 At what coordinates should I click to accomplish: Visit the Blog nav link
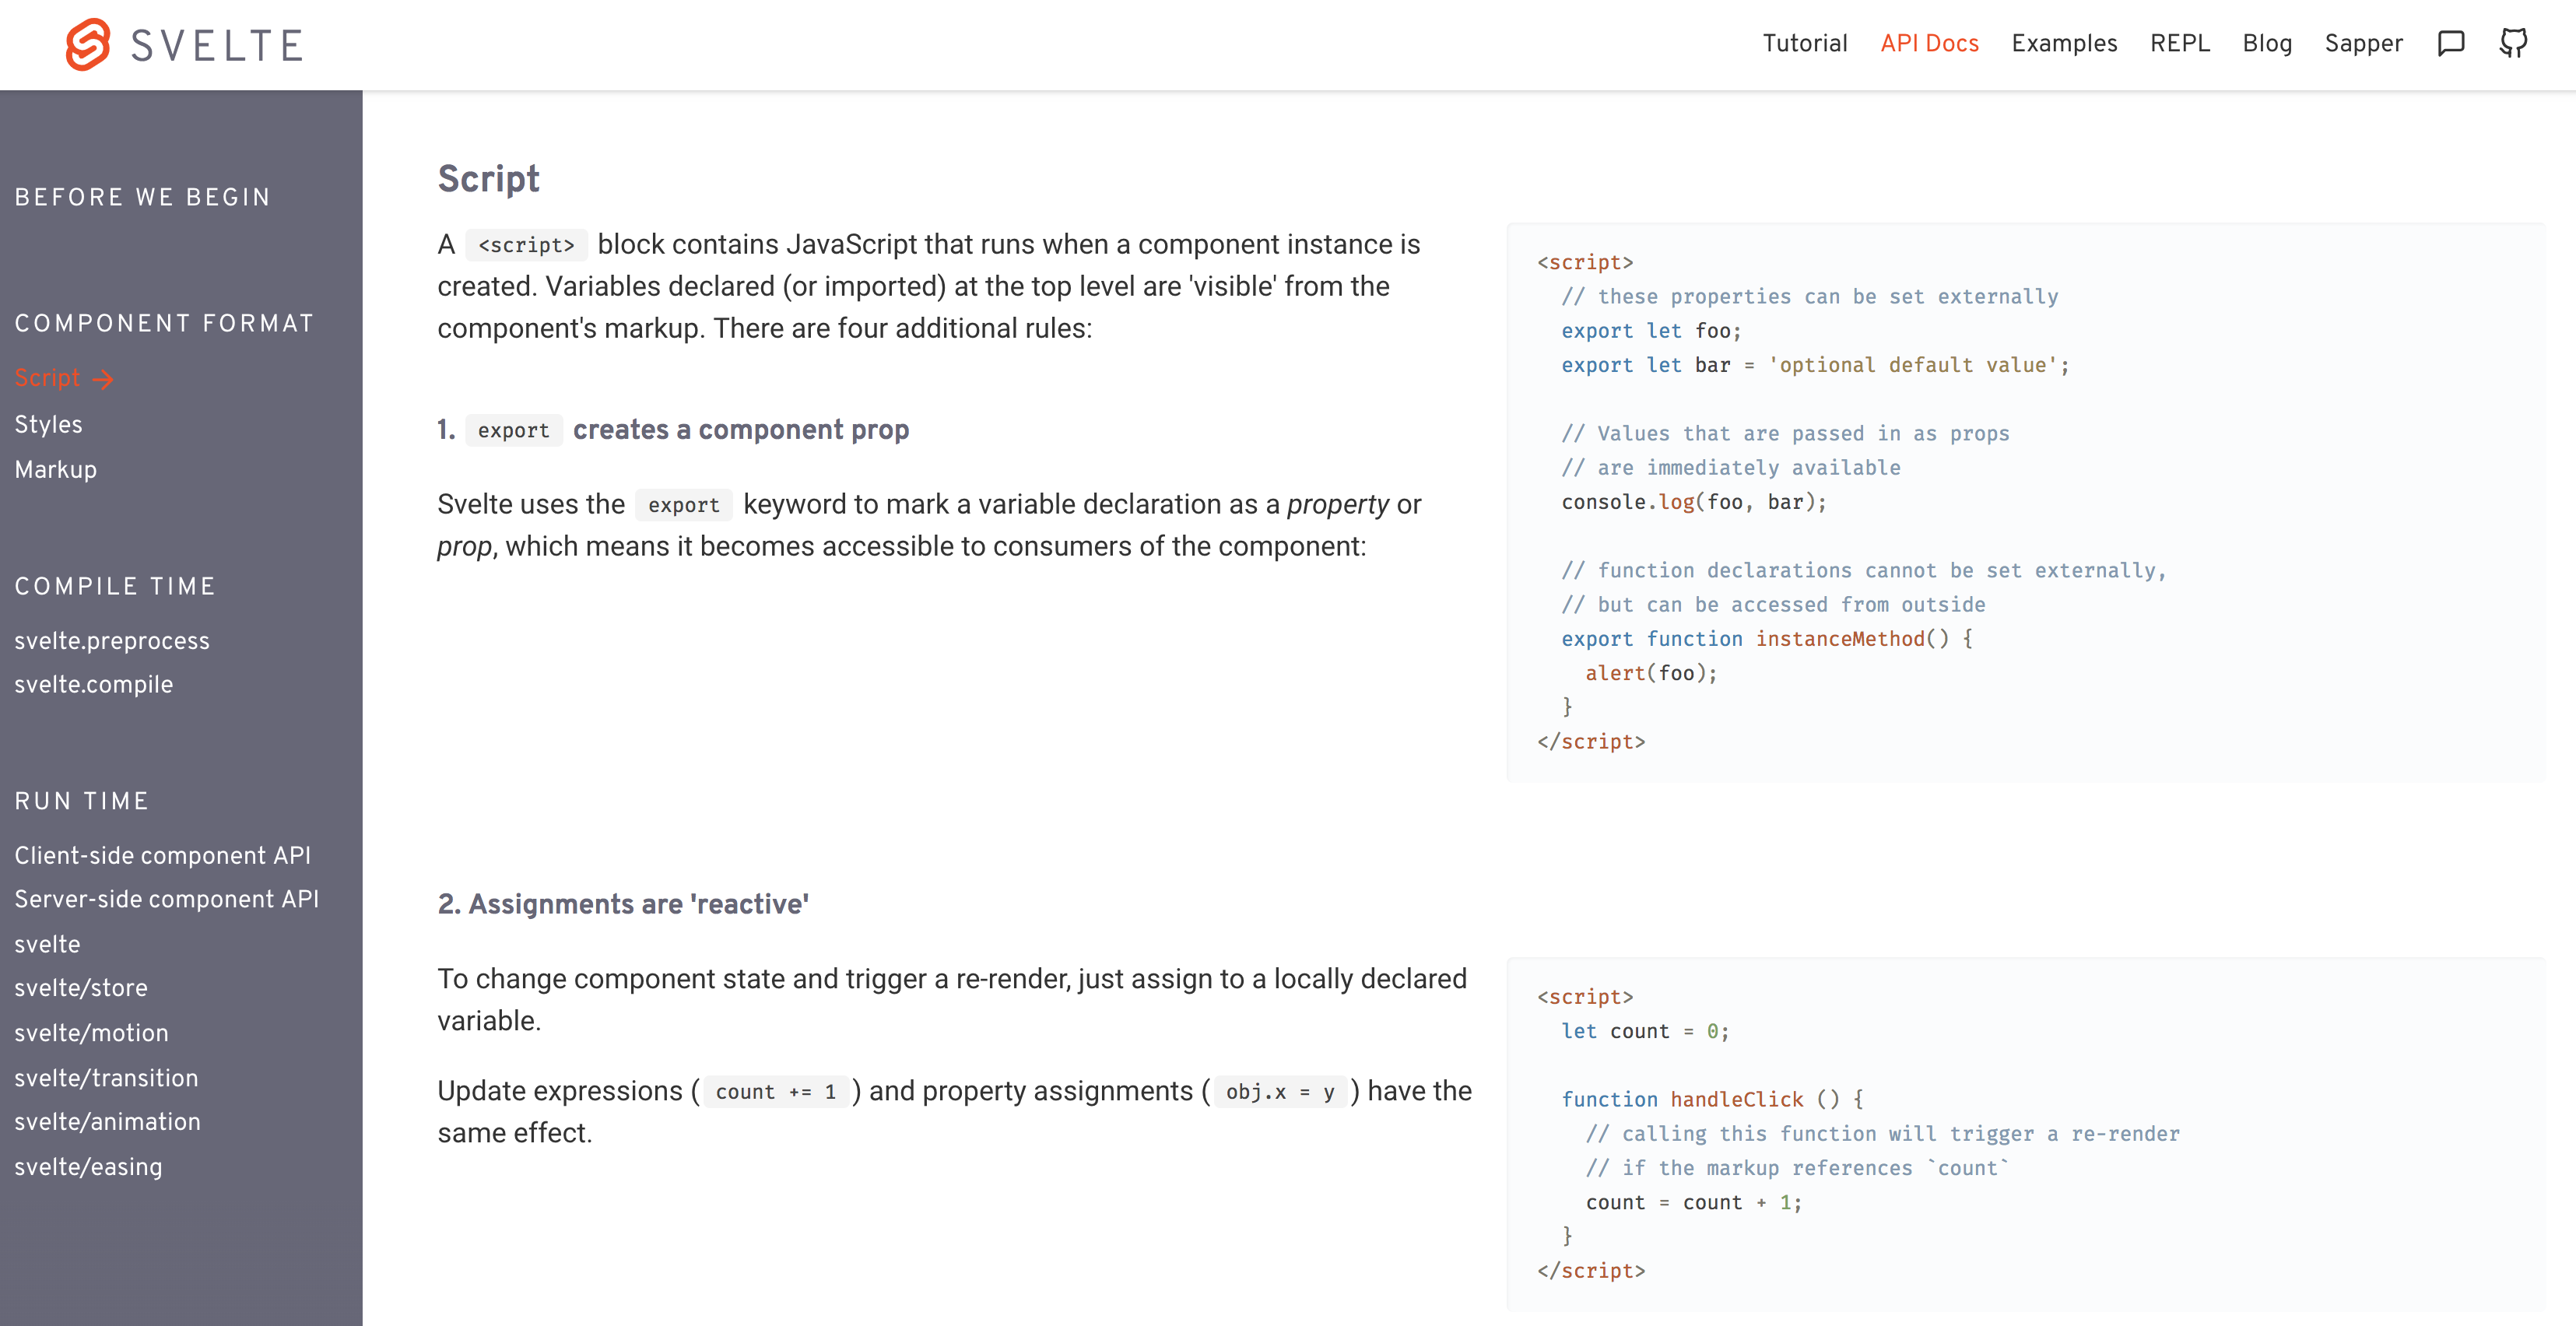2267,43
